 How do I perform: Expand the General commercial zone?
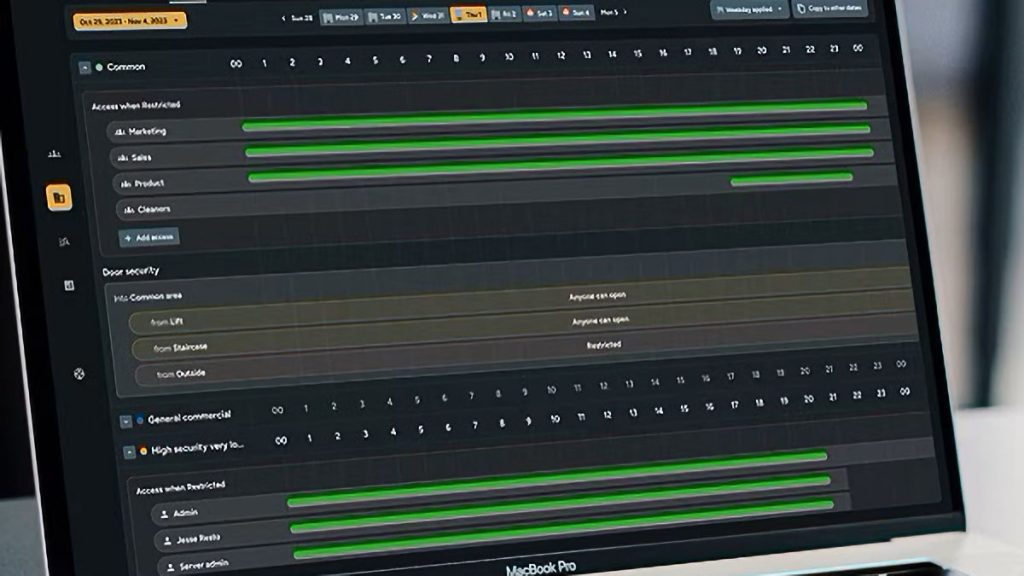[x=125, y=421]
